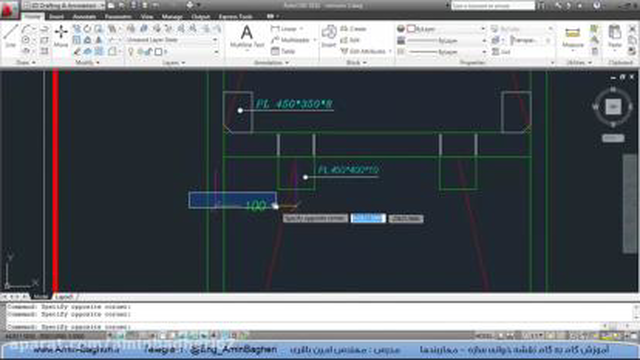Switch to the Model tab
Image resolution: width=640 pixels, height=360 pixels.
pyautogui.click(x=40, y=297)
